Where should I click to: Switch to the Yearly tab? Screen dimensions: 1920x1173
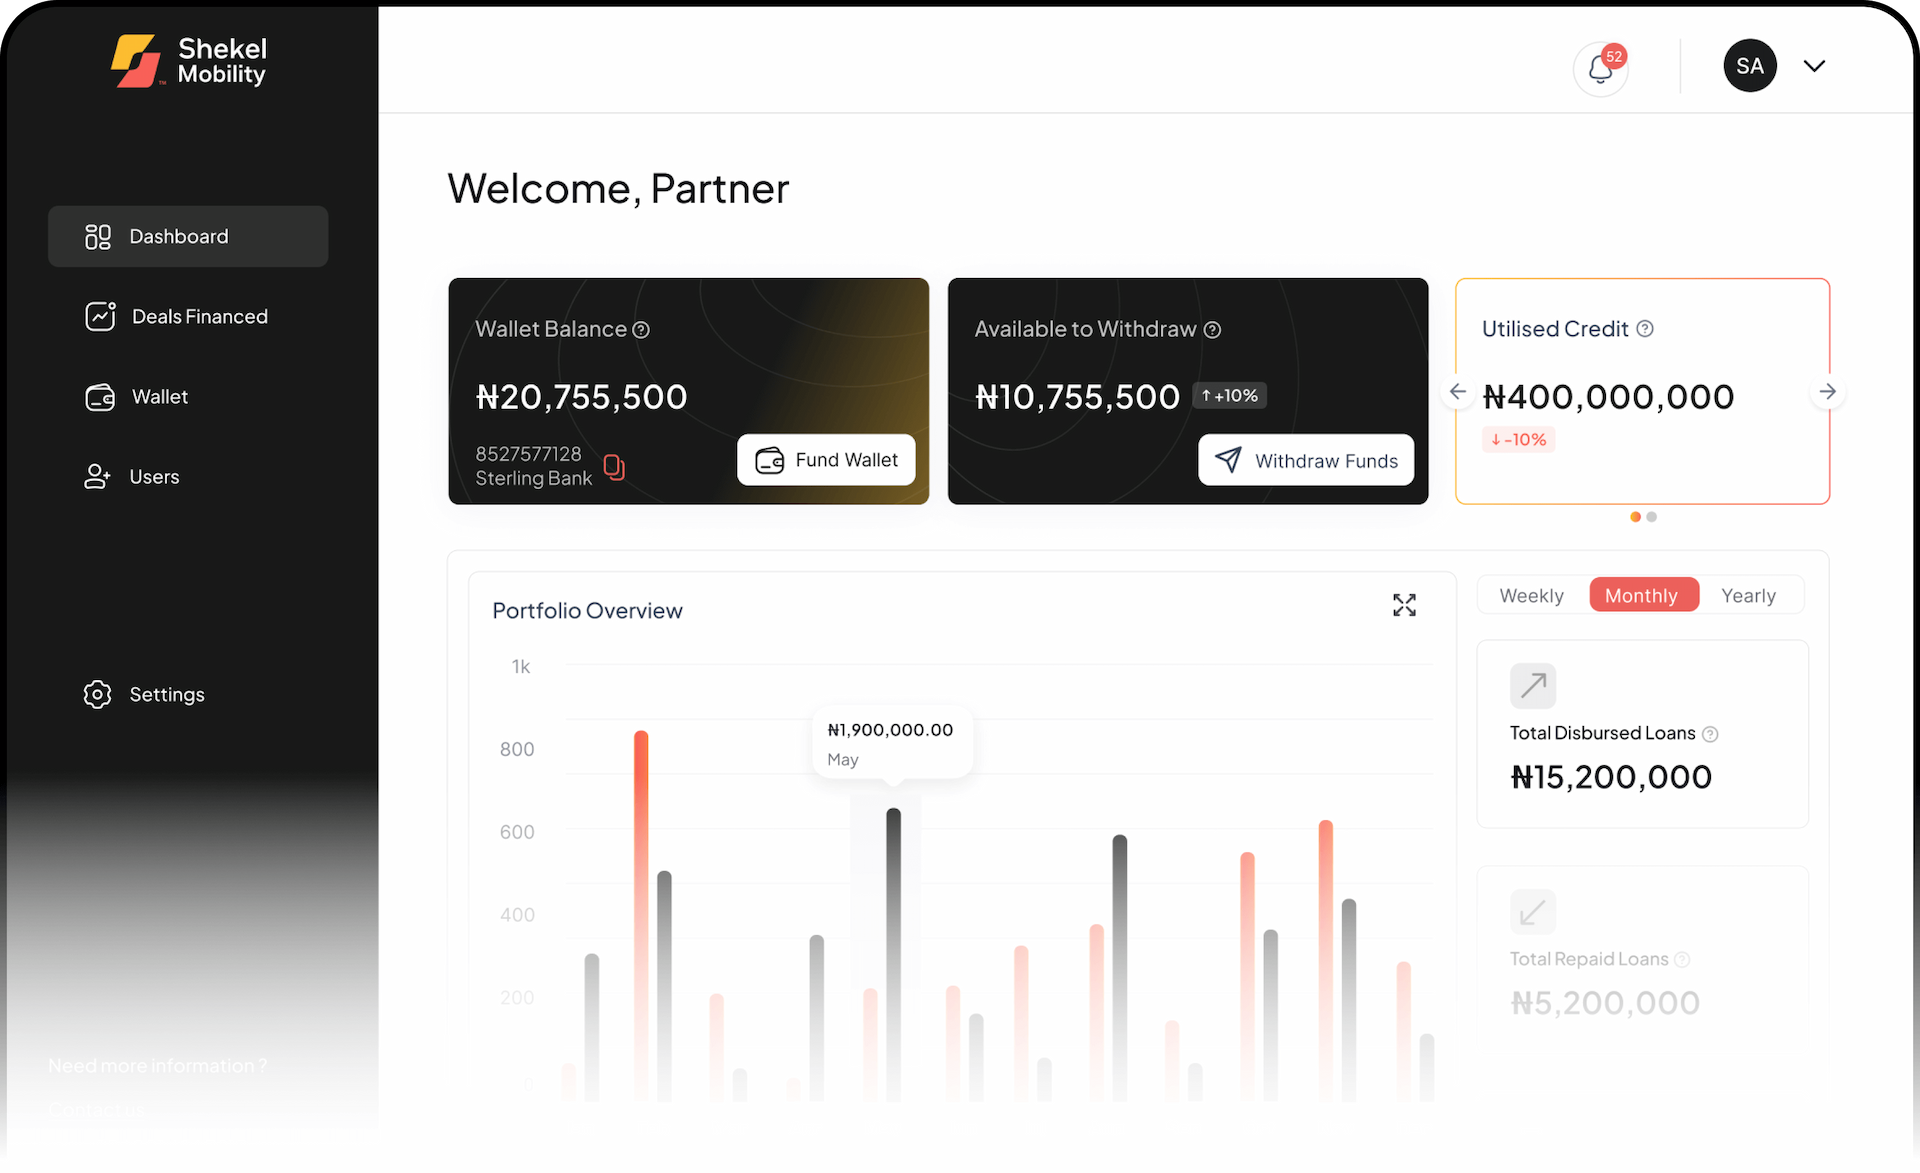click(x=1748, y=594)
